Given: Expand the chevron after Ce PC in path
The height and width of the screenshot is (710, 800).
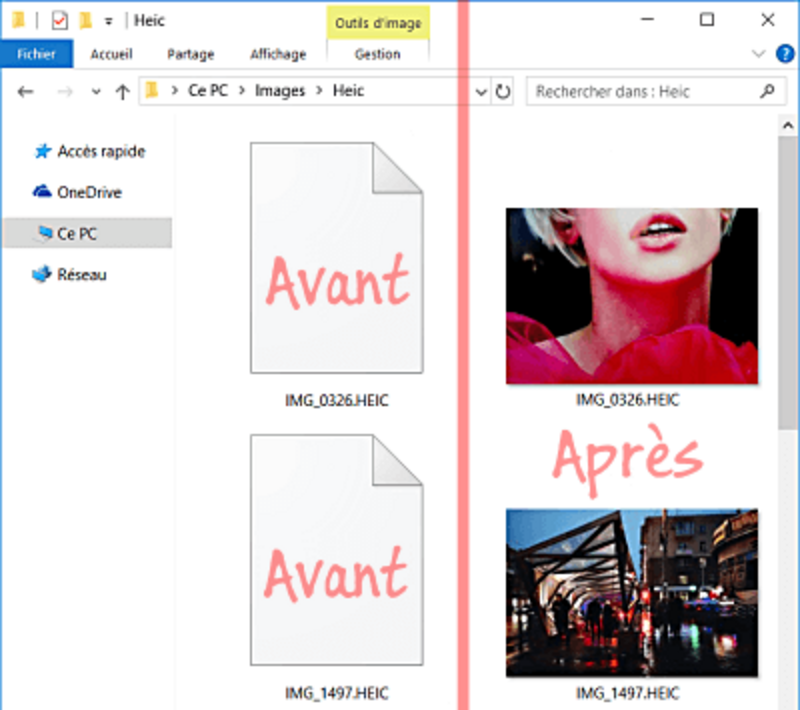Looking at the screenshot, I should [242, 91].
